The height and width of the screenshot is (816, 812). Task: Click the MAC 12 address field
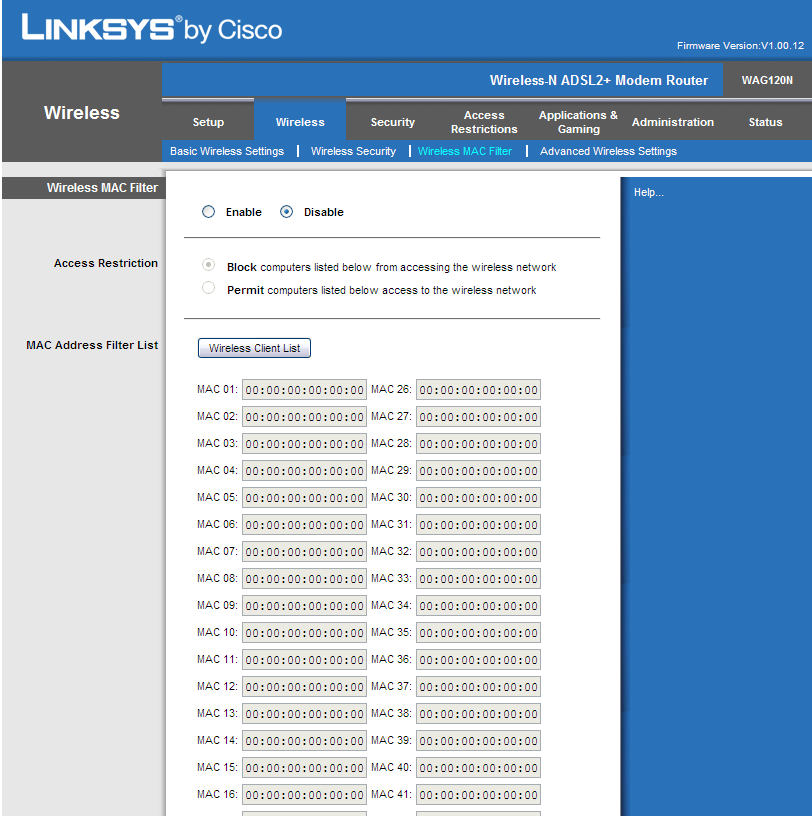tap(304, 687)
